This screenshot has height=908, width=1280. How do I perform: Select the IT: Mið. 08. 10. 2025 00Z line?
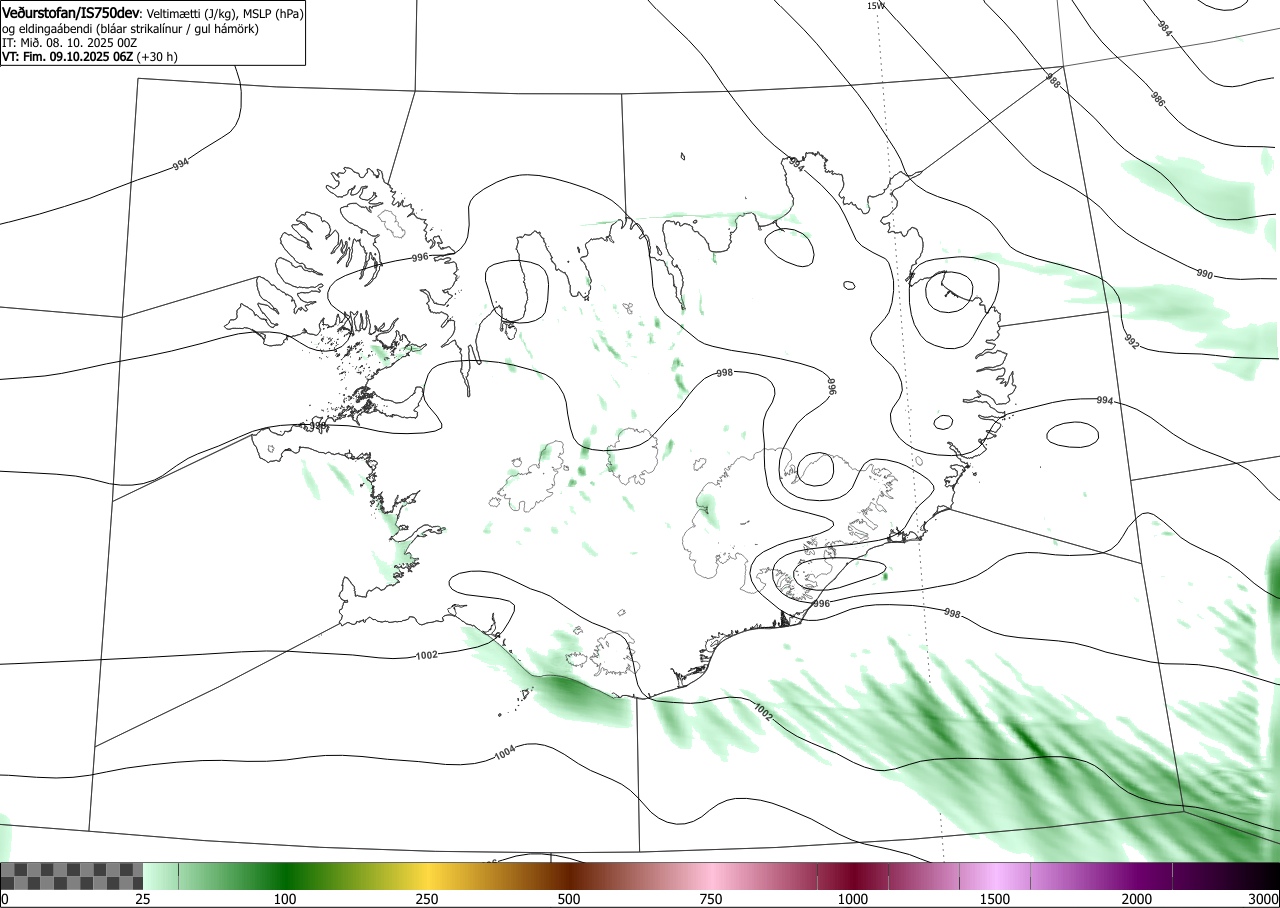(x=70, y=43)
